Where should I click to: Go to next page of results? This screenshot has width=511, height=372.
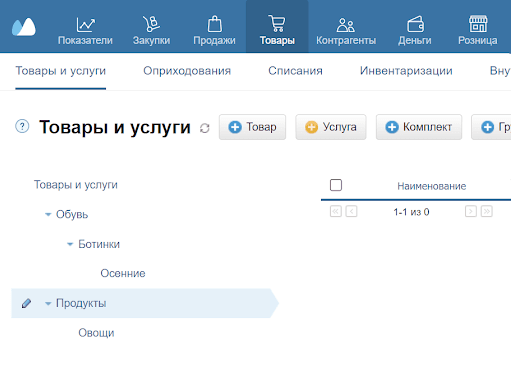coord(471,211)
